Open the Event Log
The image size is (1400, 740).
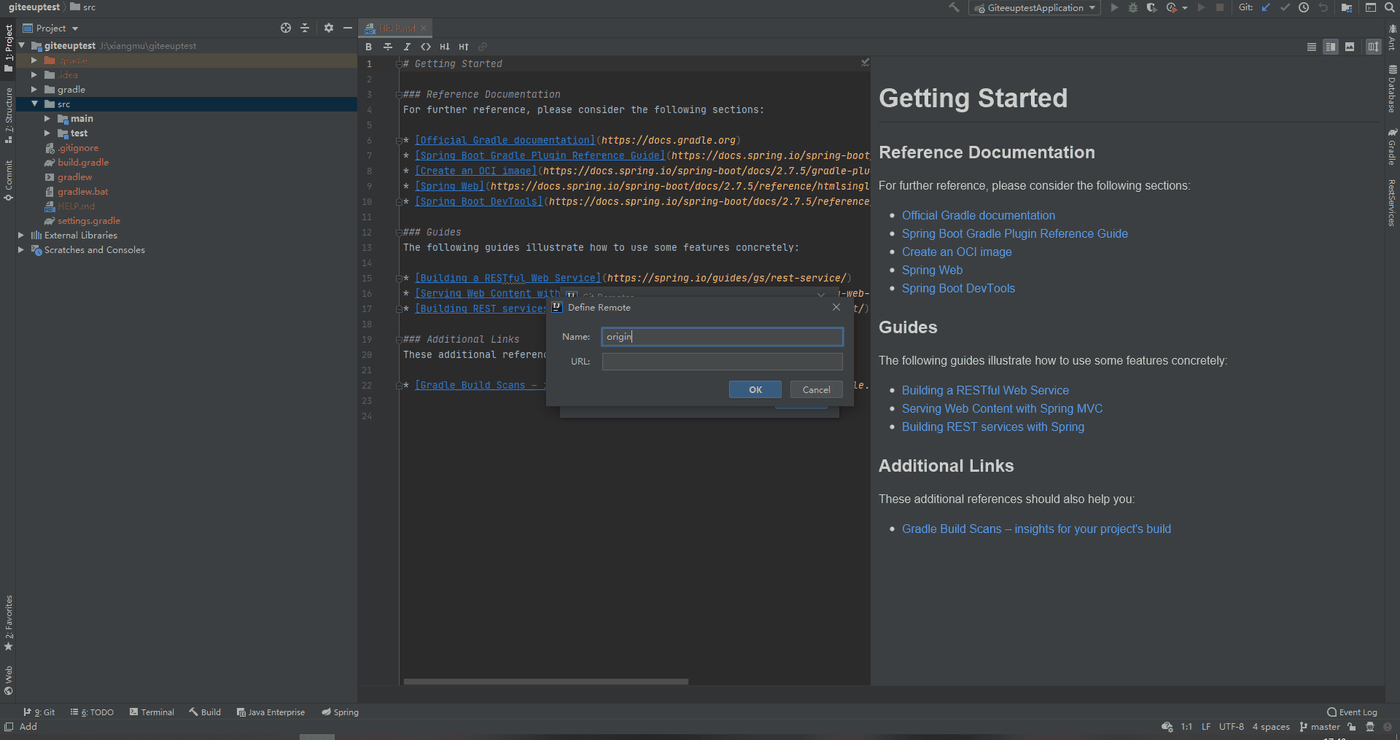click(1352, 712)
